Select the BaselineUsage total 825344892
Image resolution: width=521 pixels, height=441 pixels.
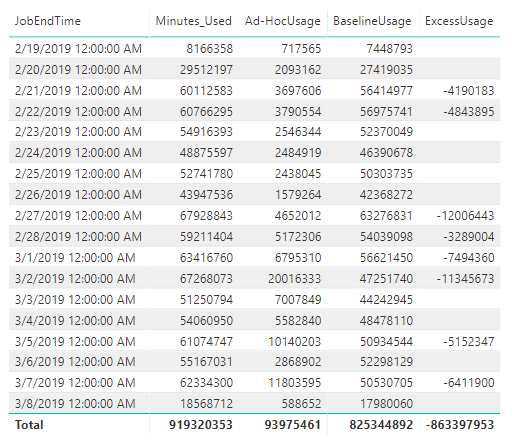click(381, 425)
